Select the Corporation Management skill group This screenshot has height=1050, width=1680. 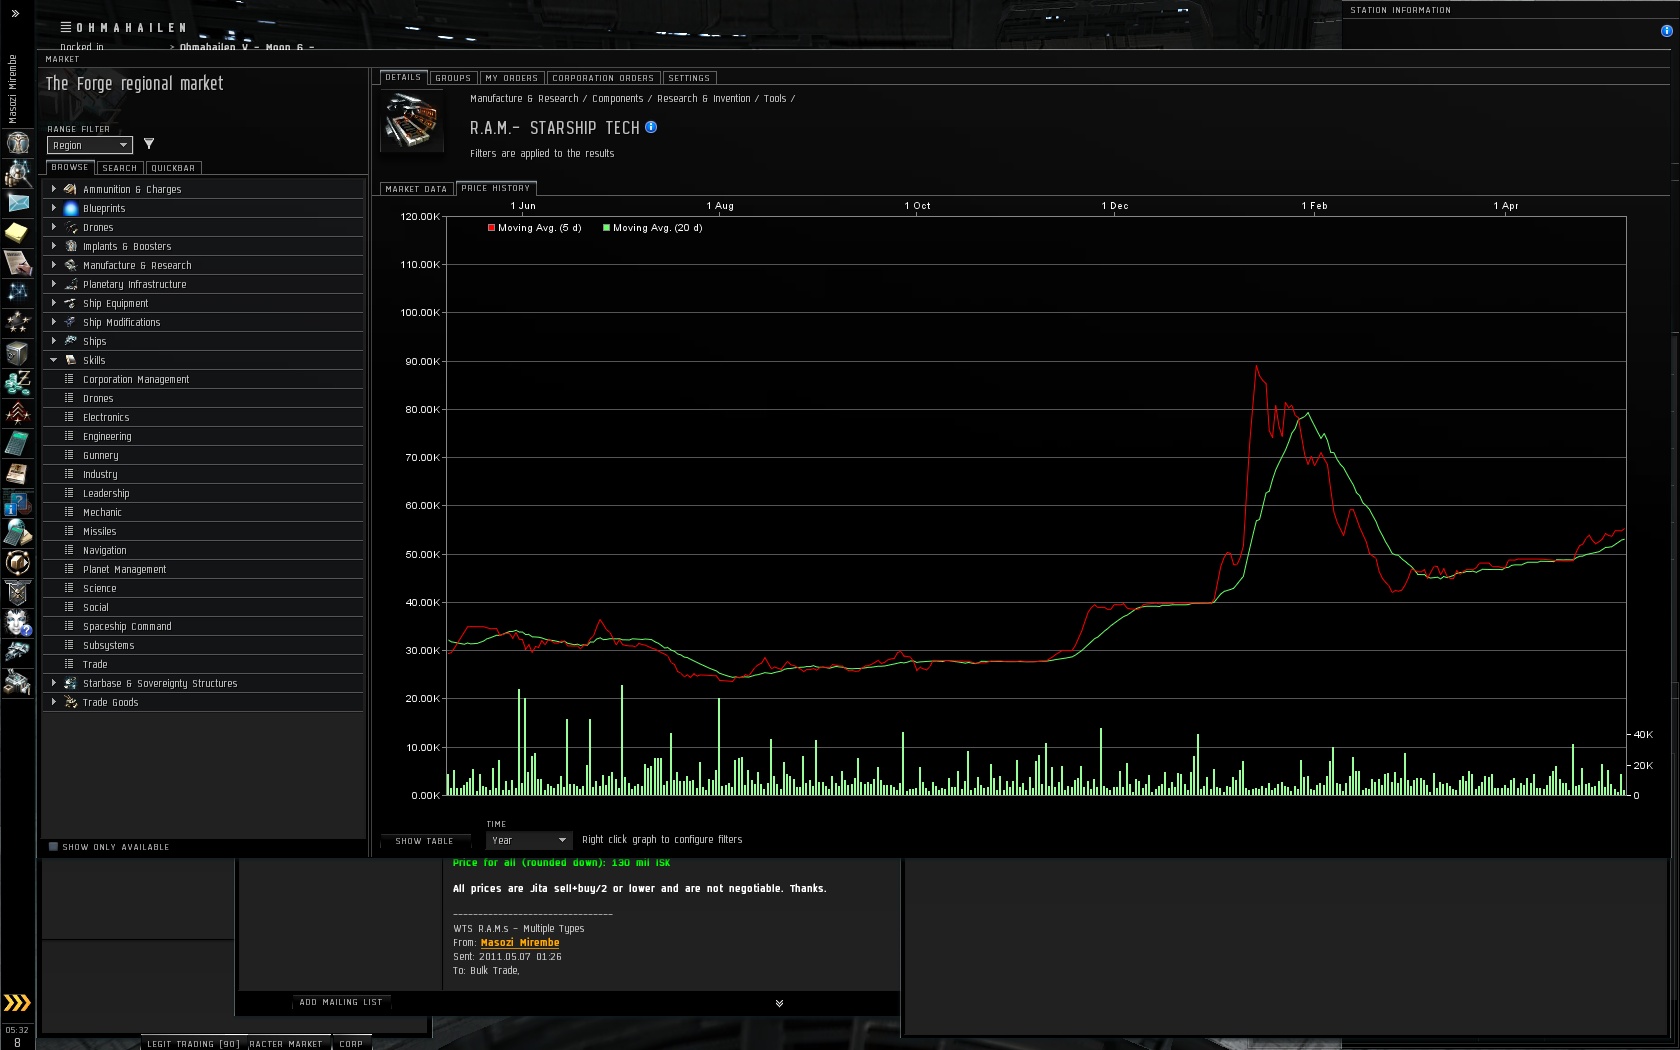[203, 379]
